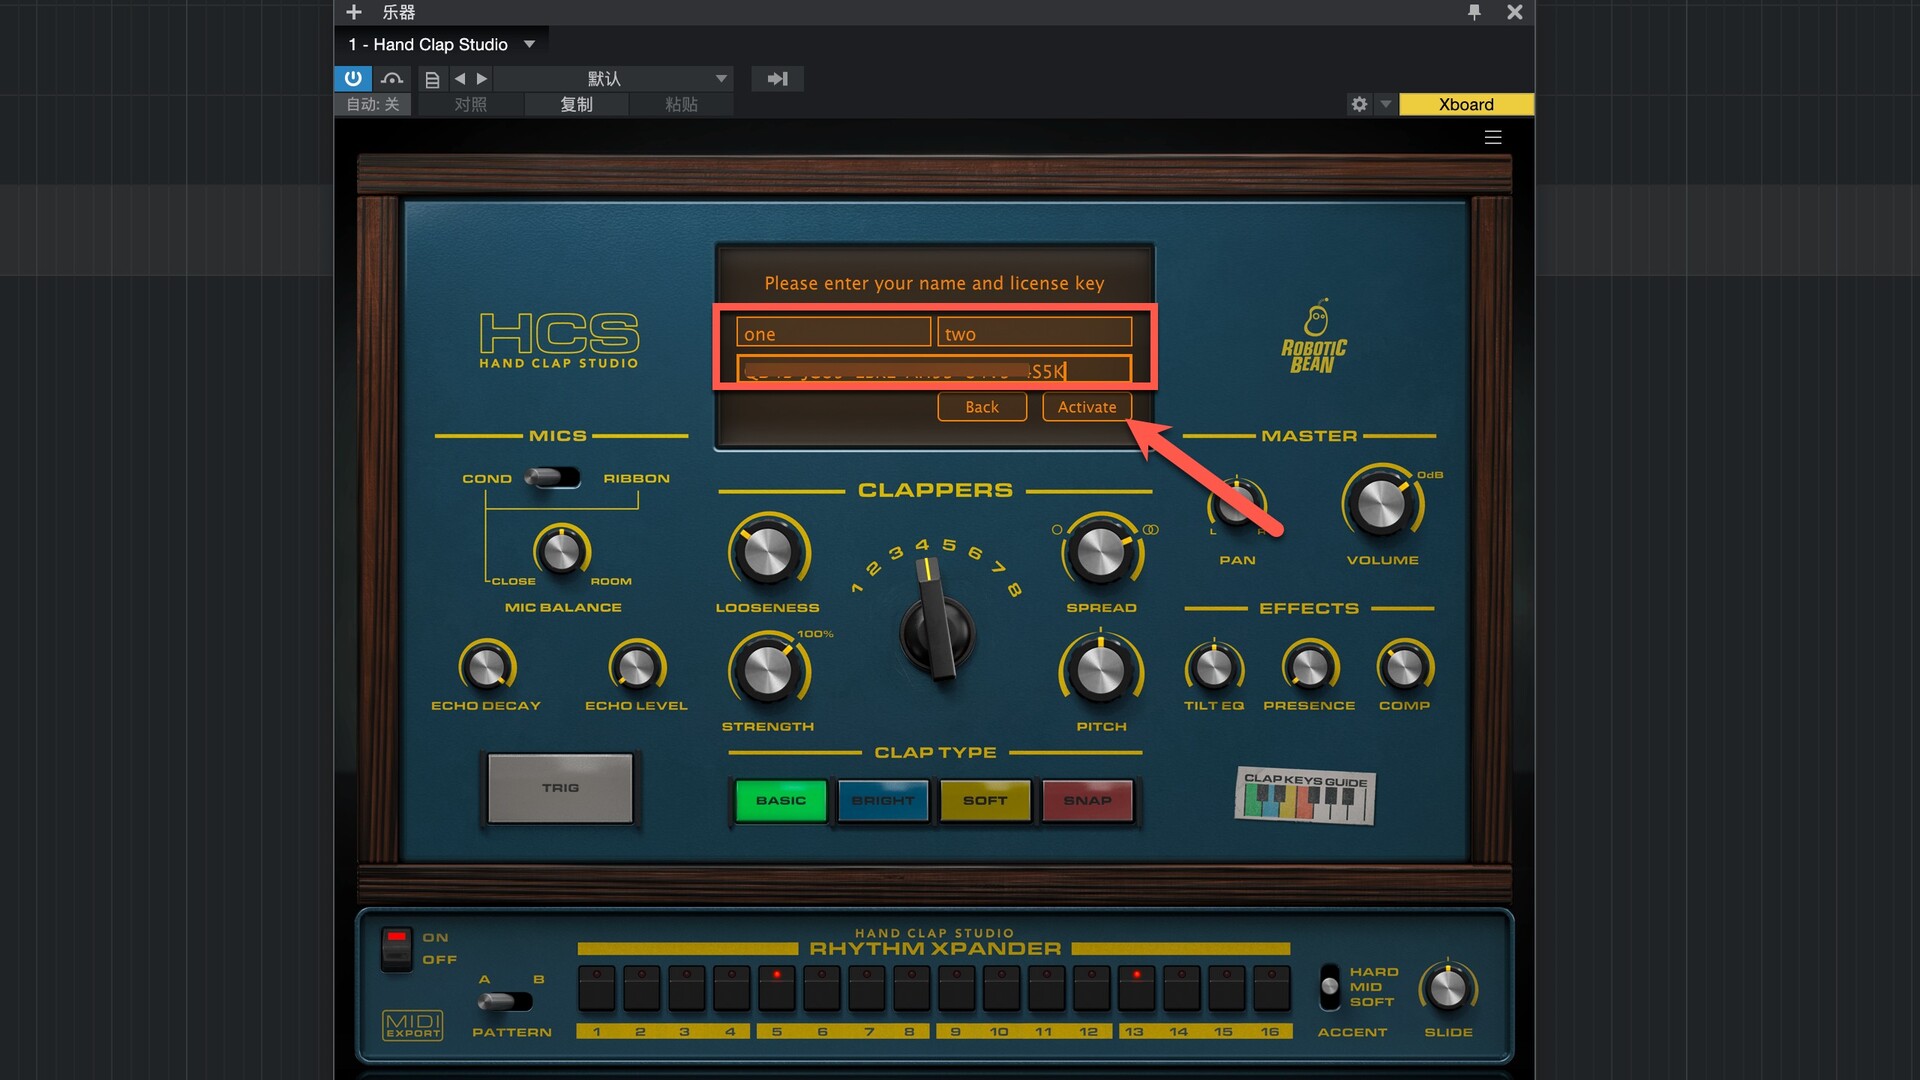Toggle sequencer step 9
Image resolution: width=1920 pixels, height=1080 pixels.
[957, 987]
